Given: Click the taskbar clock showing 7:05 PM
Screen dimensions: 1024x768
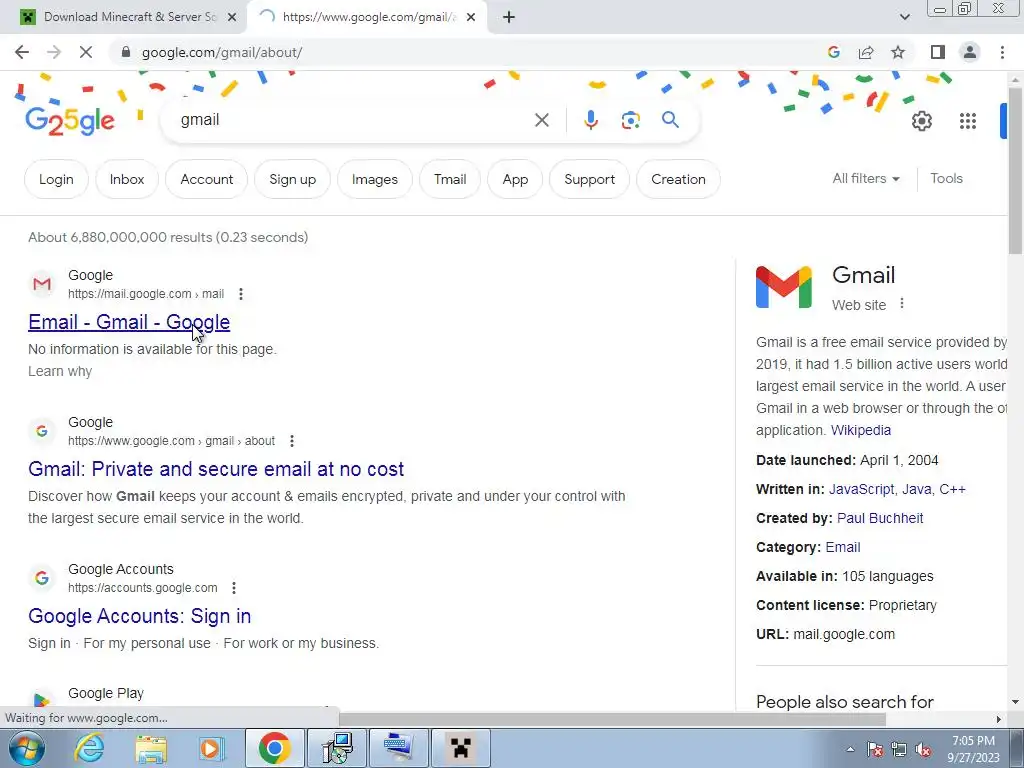Looking at the screenshot, I should tap(973, 749).
